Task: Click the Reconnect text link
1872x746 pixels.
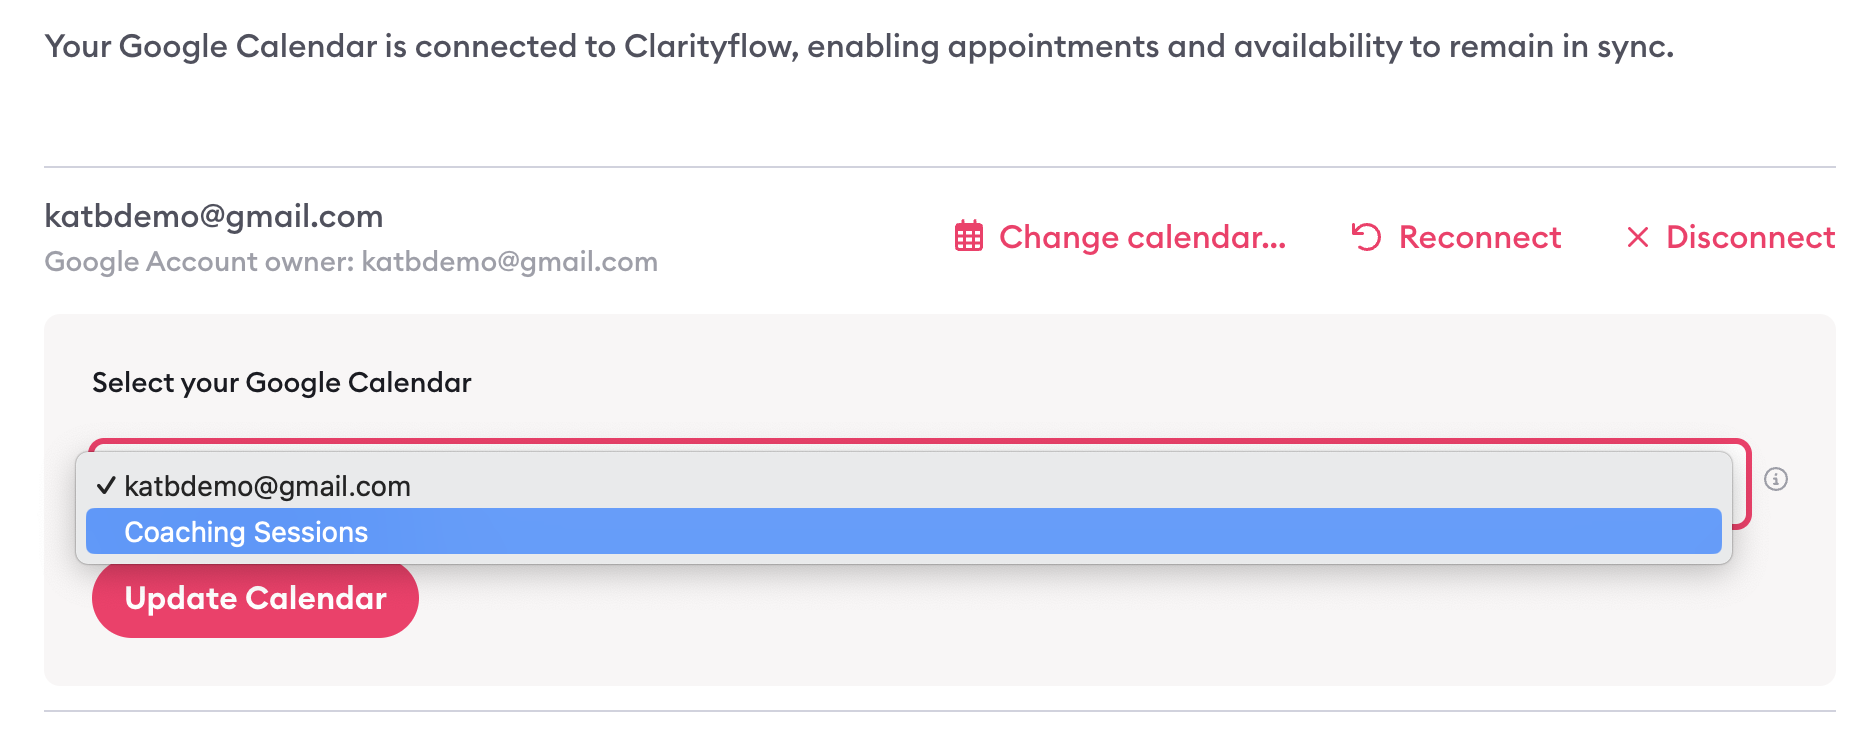Action: pos(1480,237)
